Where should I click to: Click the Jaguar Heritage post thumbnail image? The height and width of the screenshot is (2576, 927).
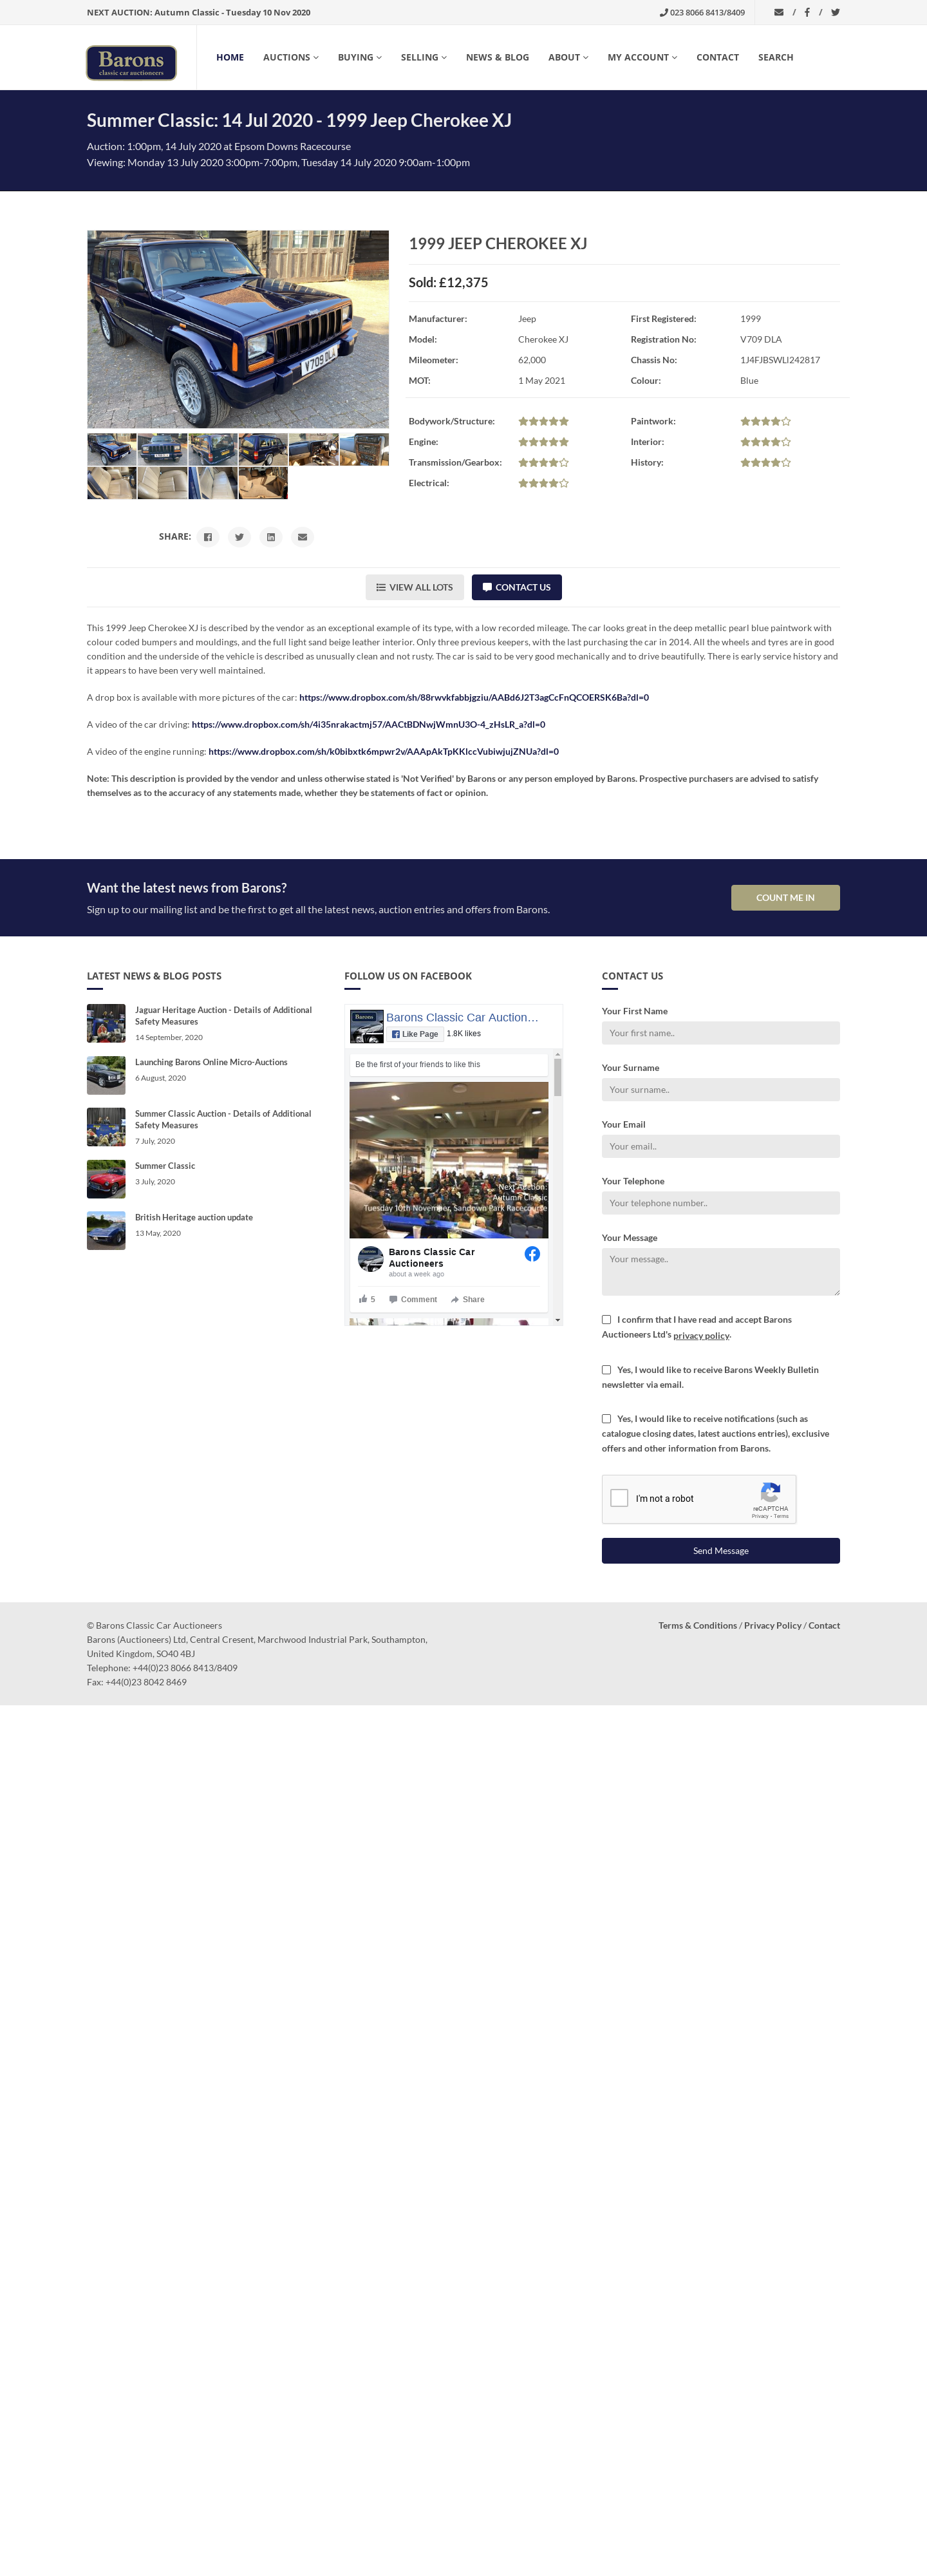point(106,1023)
